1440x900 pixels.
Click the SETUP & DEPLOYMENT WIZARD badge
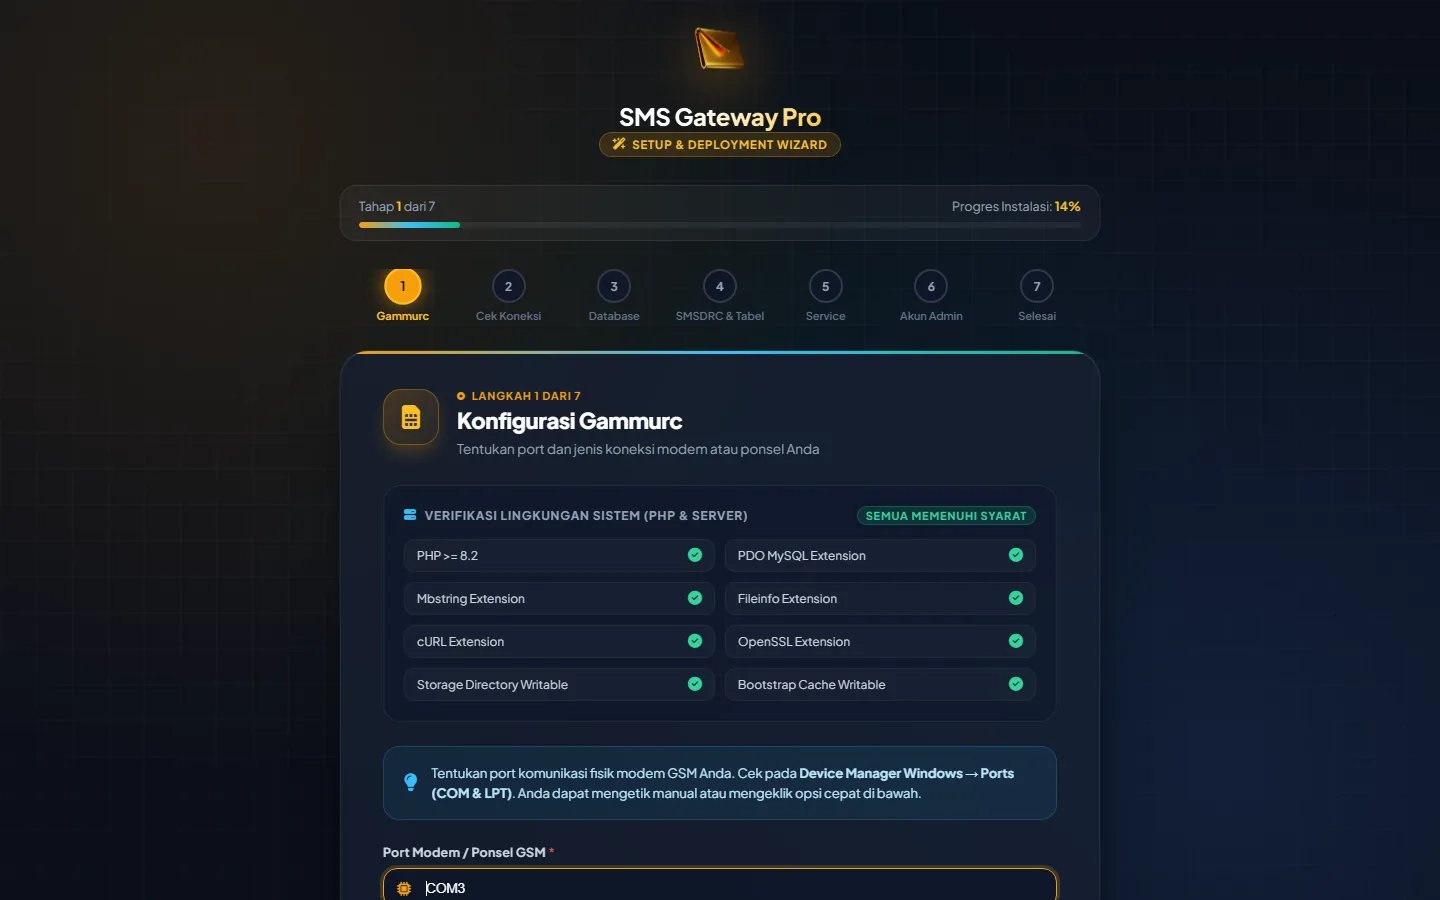pyautogui.click(x=720, y=145)
